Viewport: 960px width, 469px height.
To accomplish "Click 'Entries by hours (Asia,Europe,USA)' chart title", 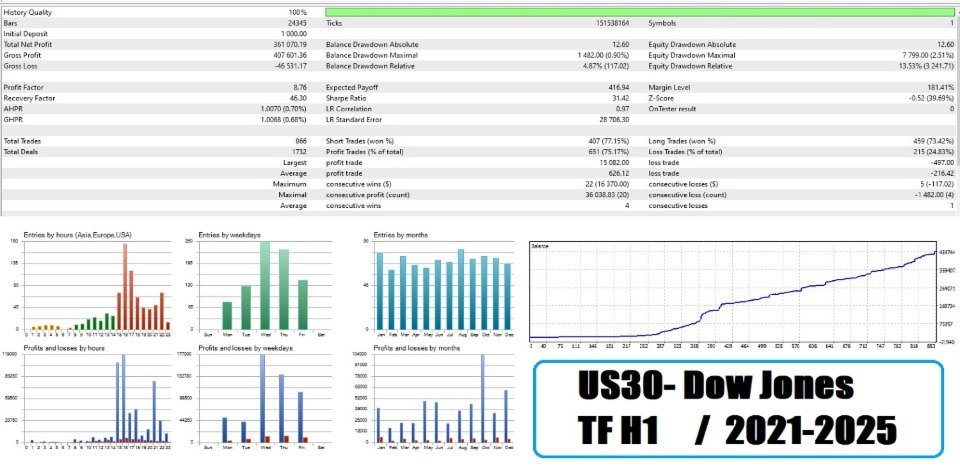I will pos(77,234).
